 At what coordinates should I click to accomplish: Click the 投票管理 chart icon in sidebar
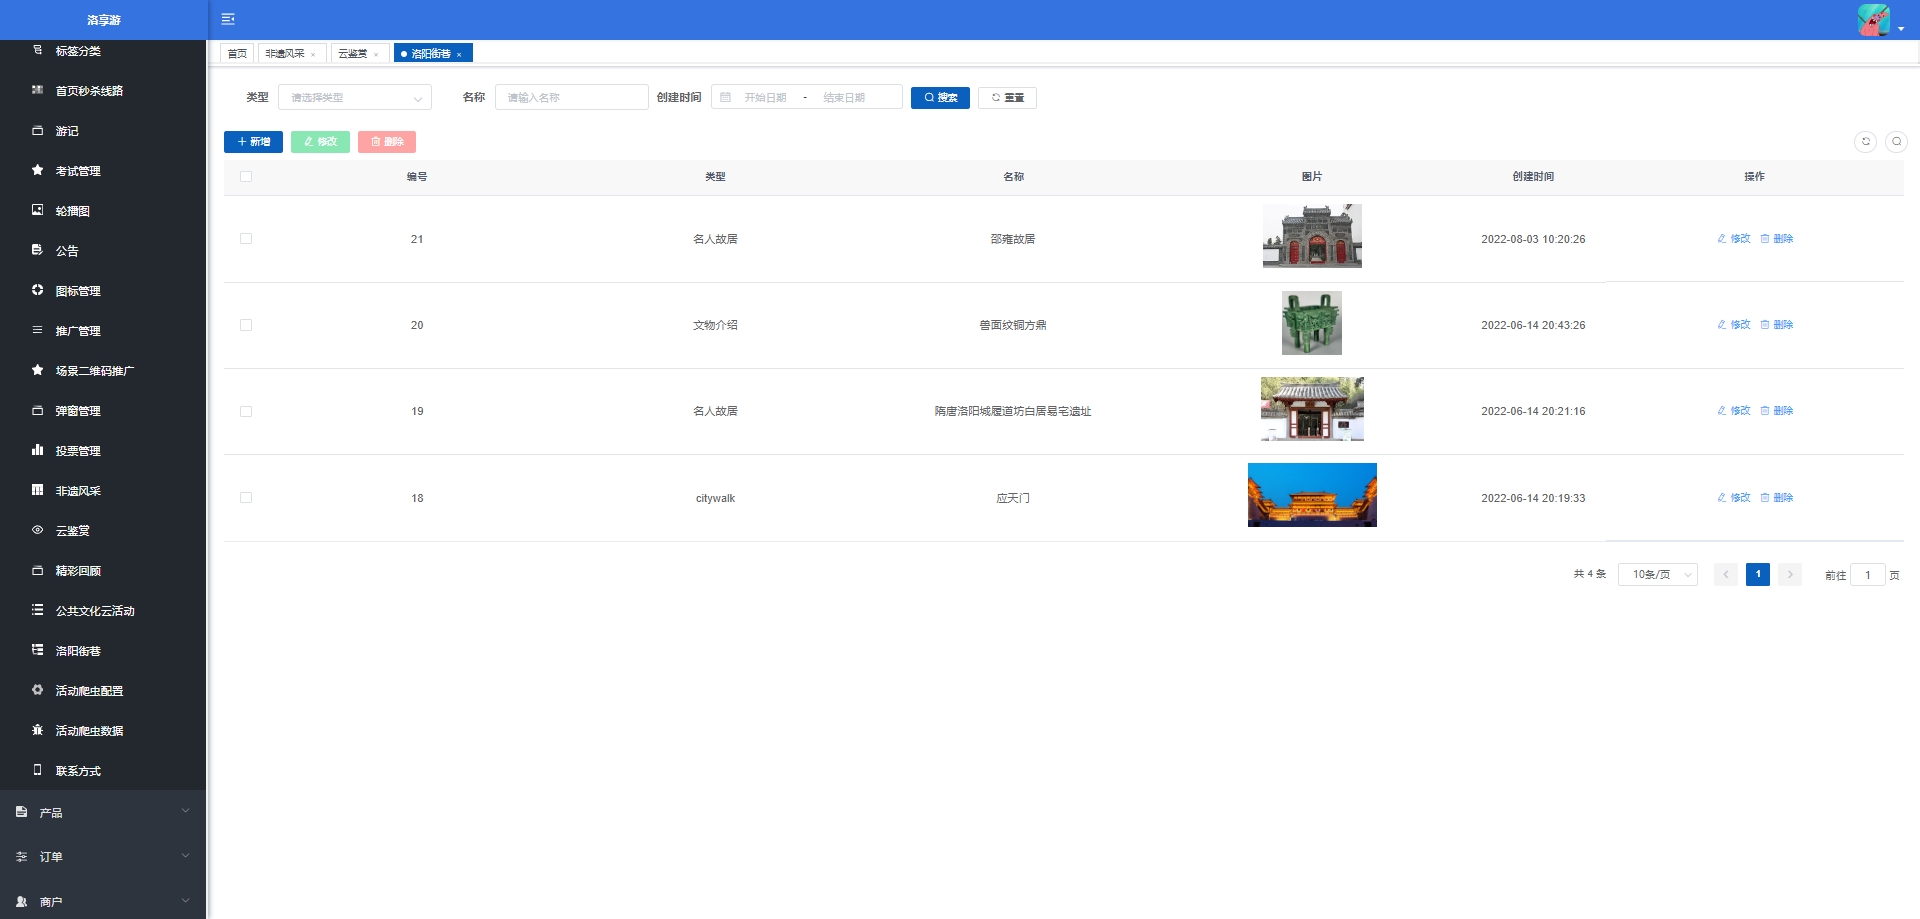(37, 451)
